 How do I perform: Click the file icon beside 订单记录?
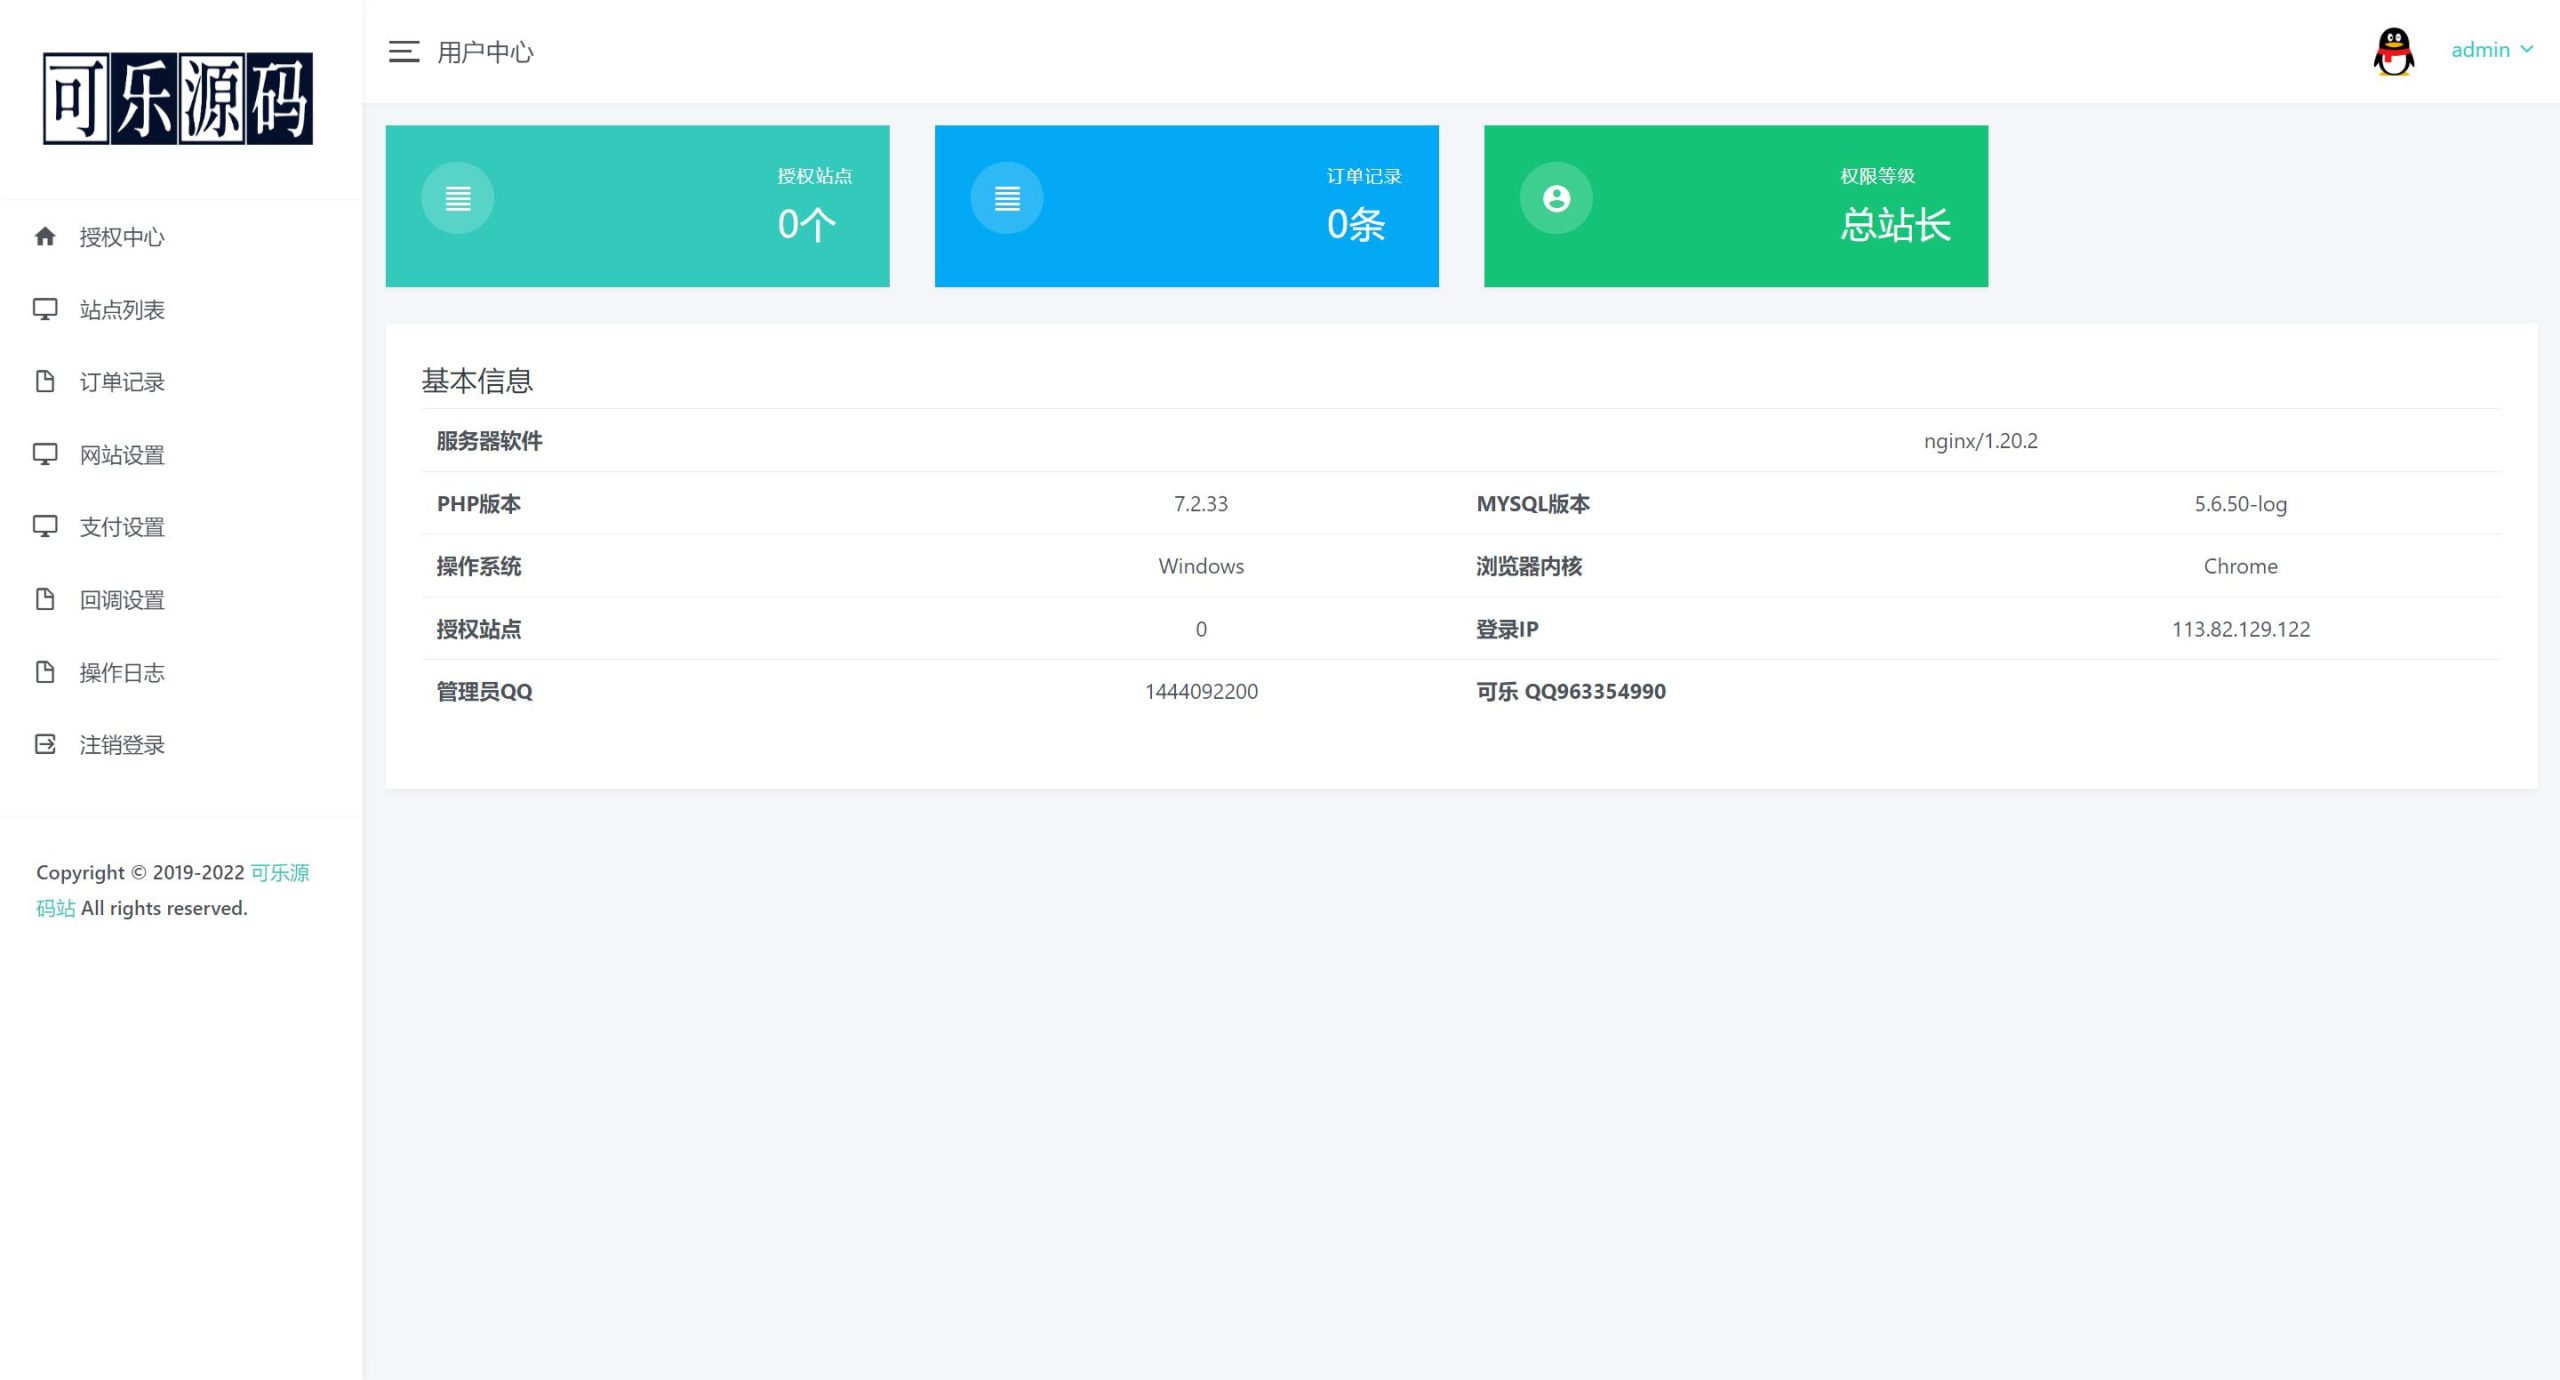coord(45,381)
